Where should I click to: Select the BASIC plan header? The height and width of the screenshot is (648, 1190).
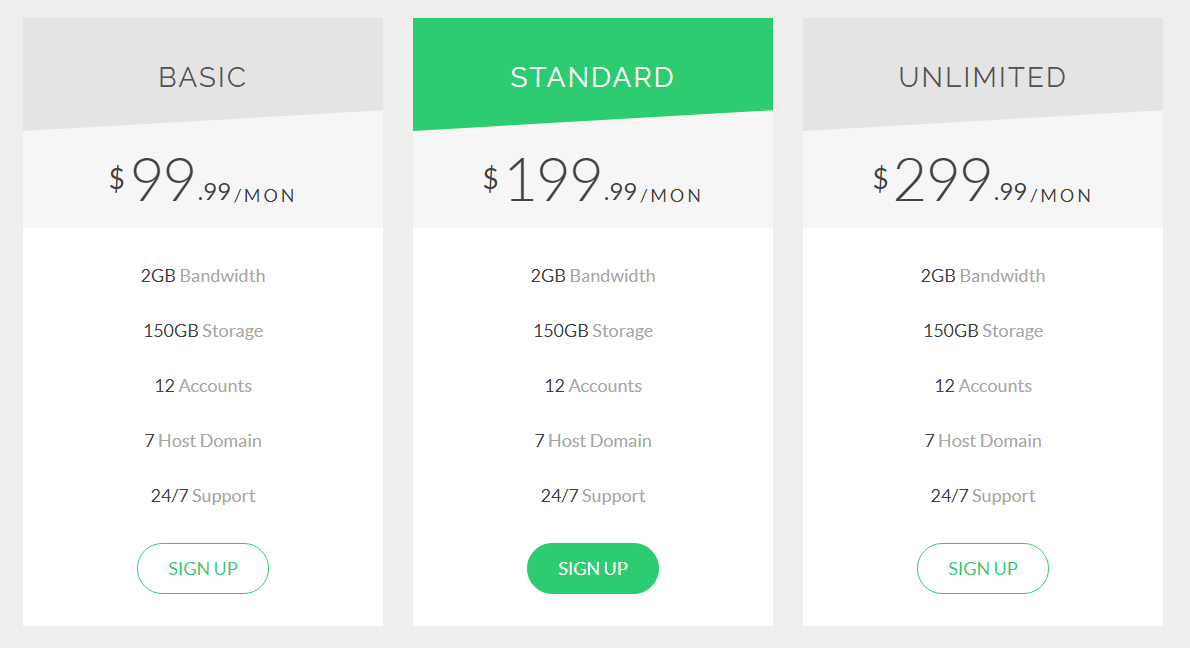click(202, 76)
